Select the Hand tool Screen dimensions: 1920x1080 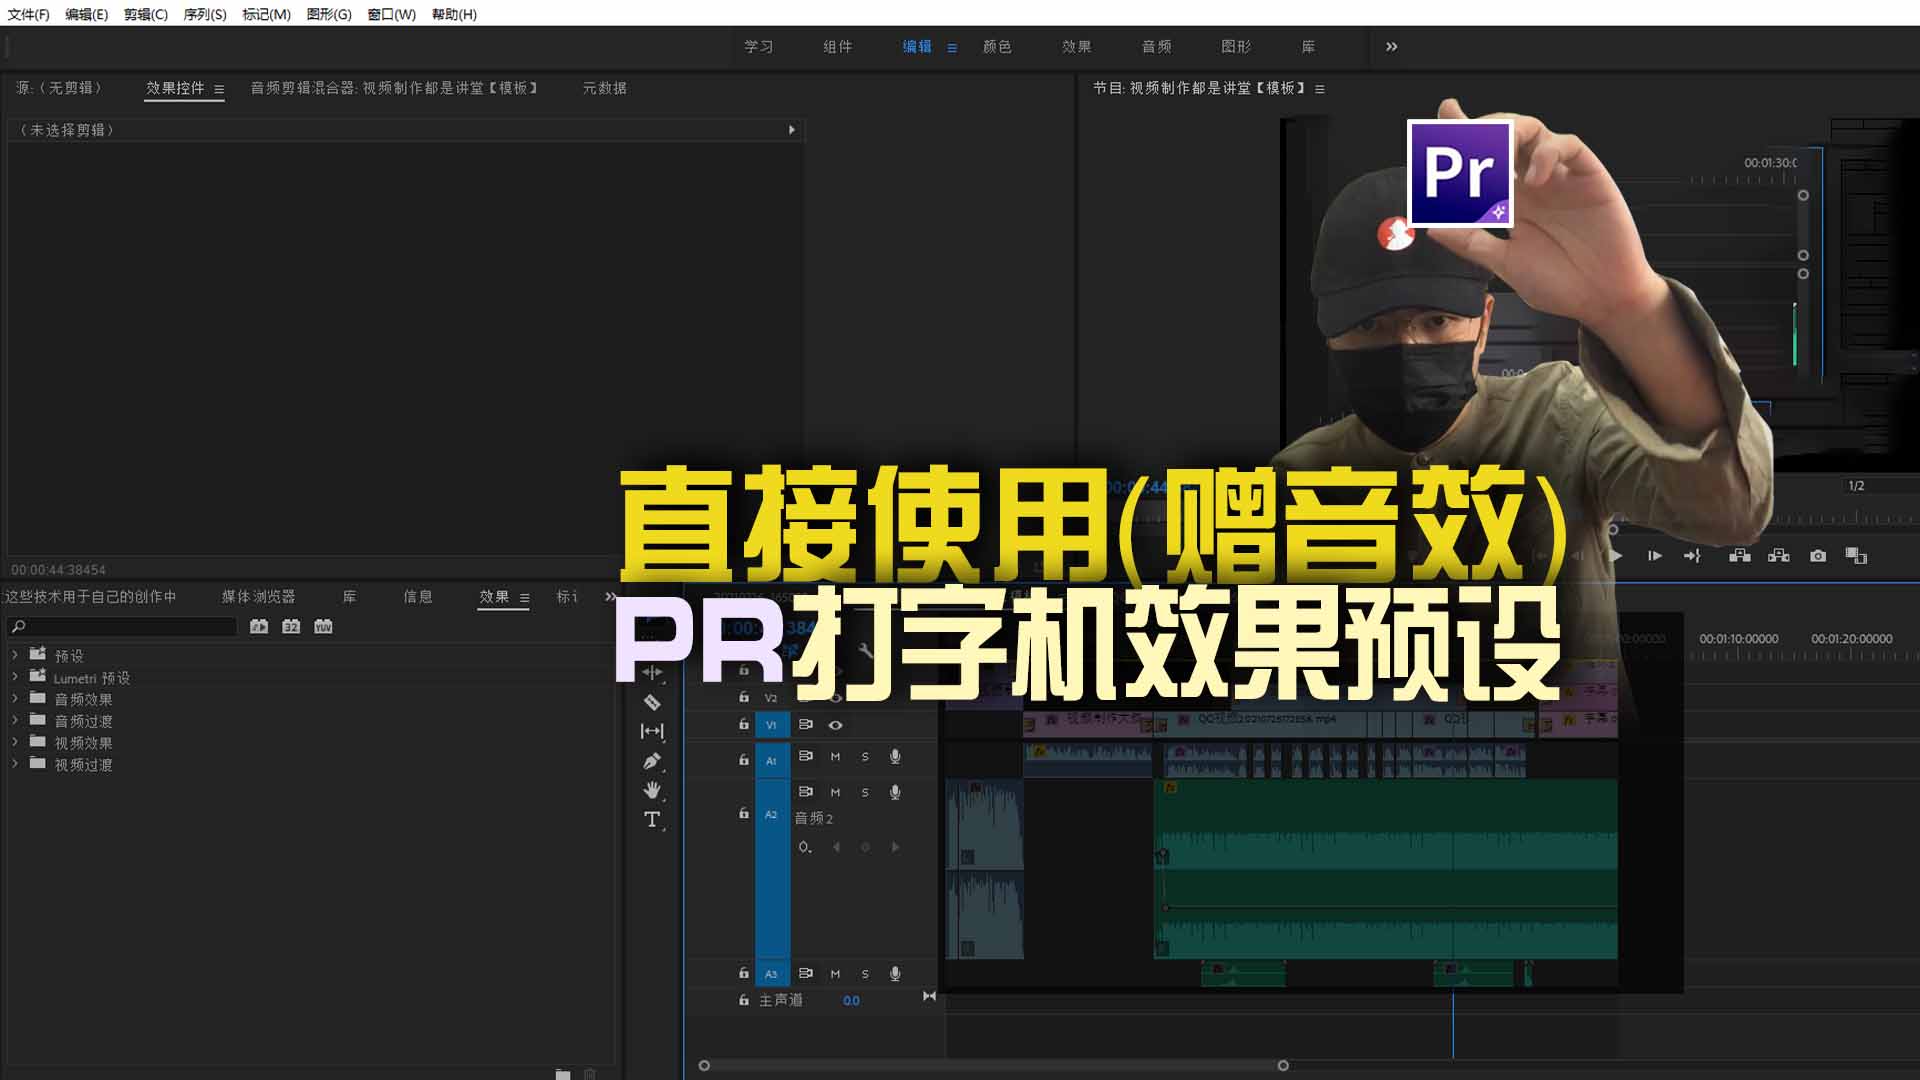click(x=652, y=790)
